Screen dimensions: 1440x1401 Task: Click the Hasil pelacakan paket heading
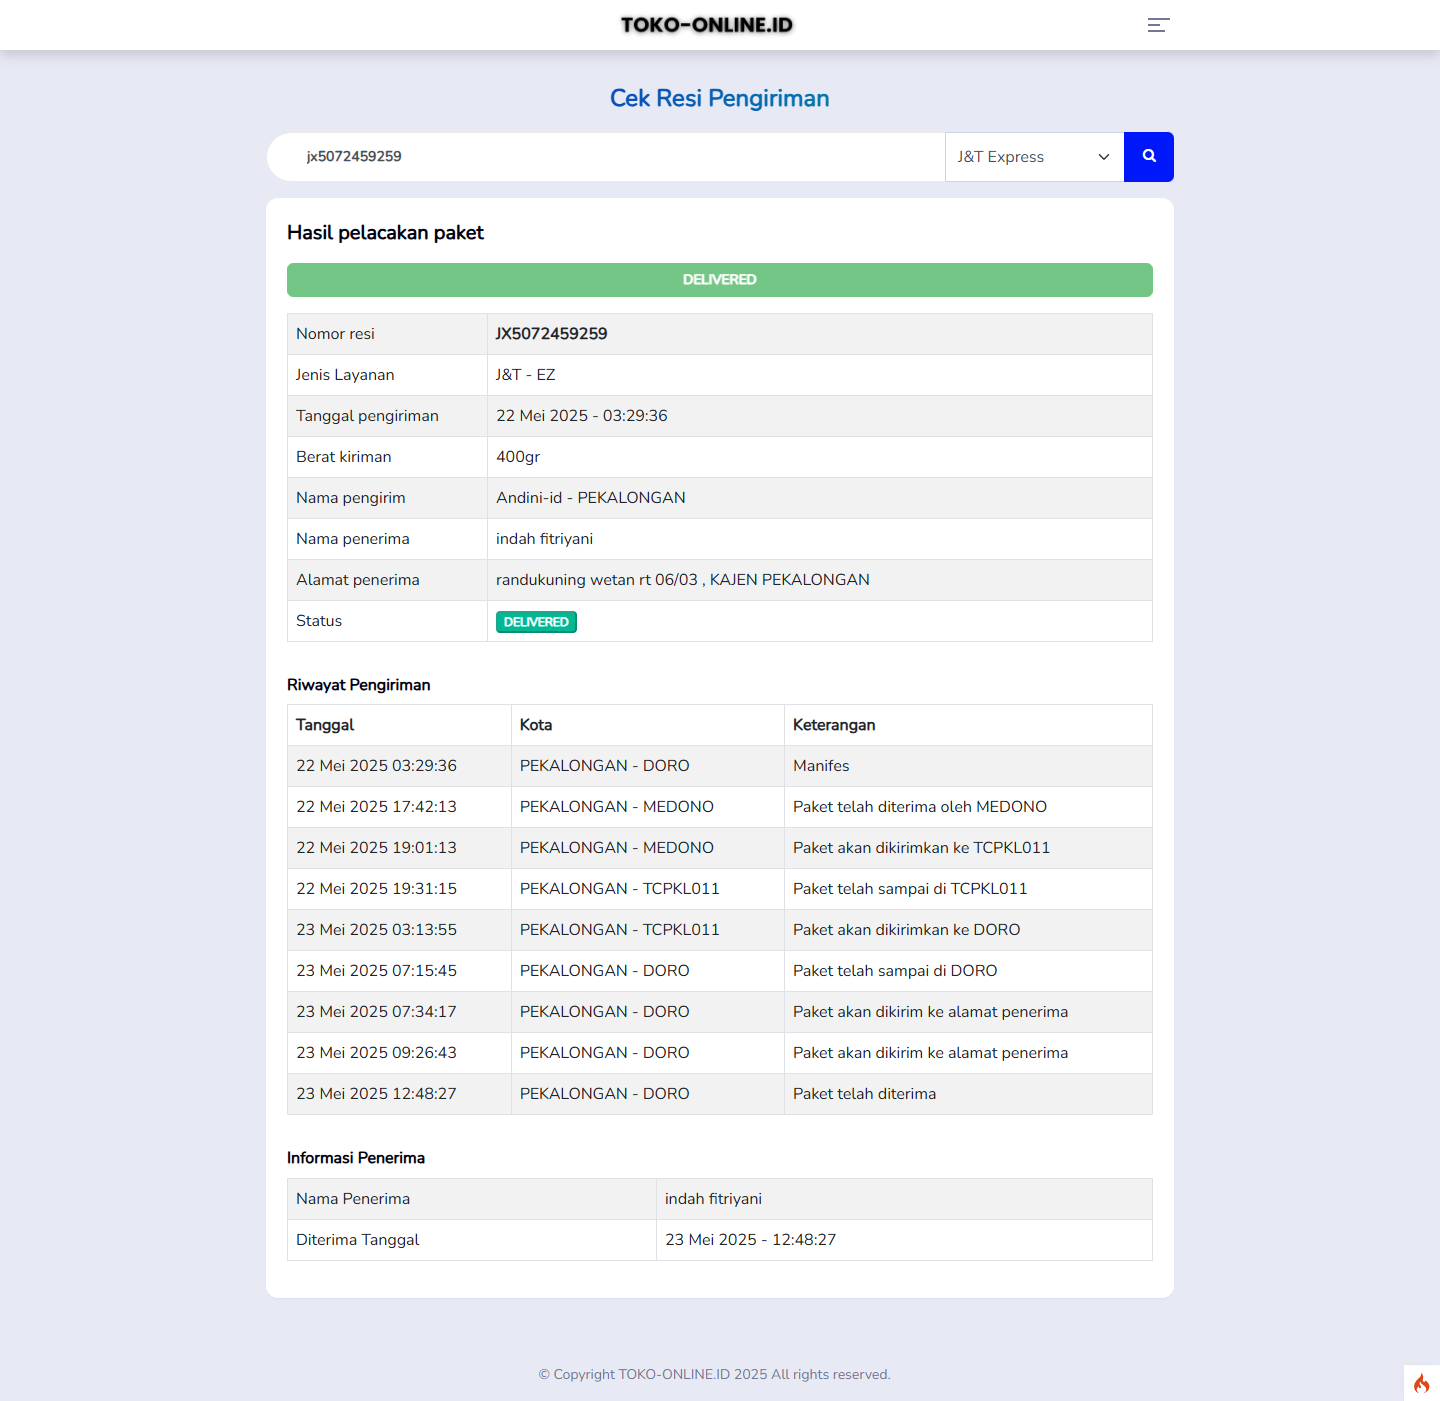[385, 233]
